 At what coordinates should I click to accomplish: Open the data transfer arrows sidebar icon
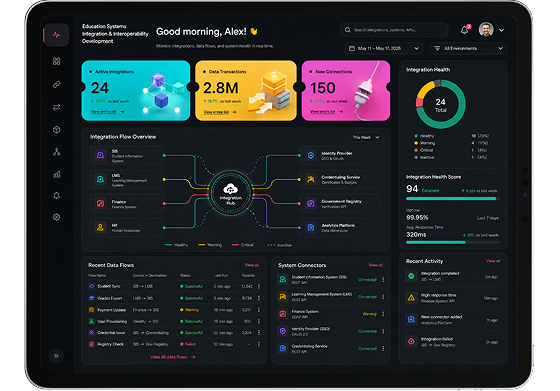coord(56,107)
